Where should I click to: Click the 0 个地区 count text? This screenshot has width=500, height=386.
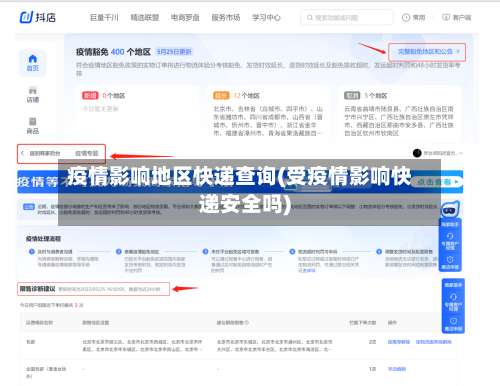tap(114, 96)
